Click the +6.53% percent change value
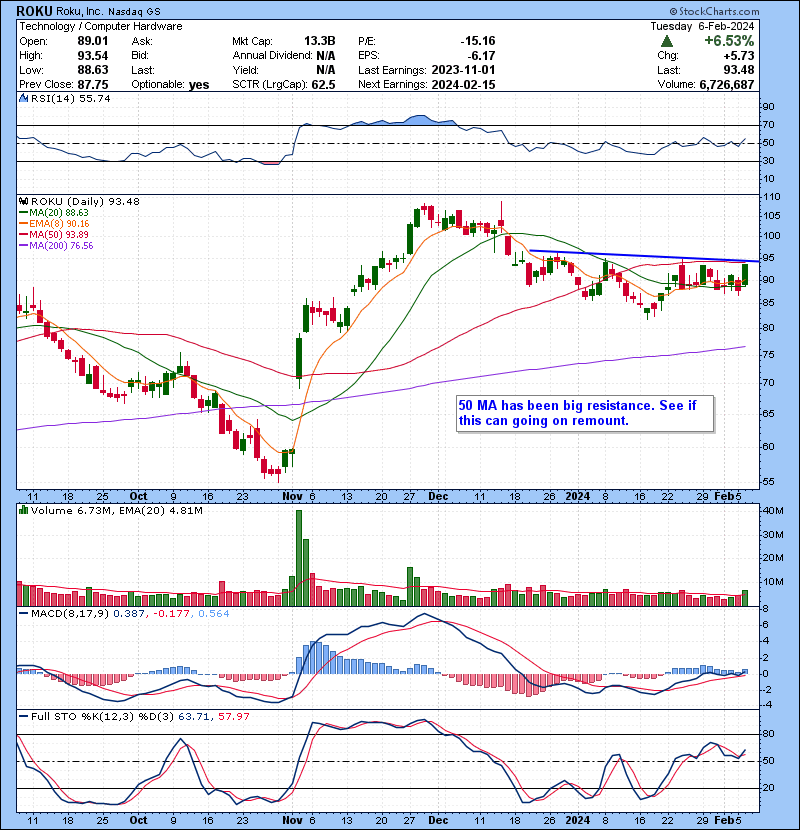The height and width of the screenshot is (830, 800). [729, 41]
